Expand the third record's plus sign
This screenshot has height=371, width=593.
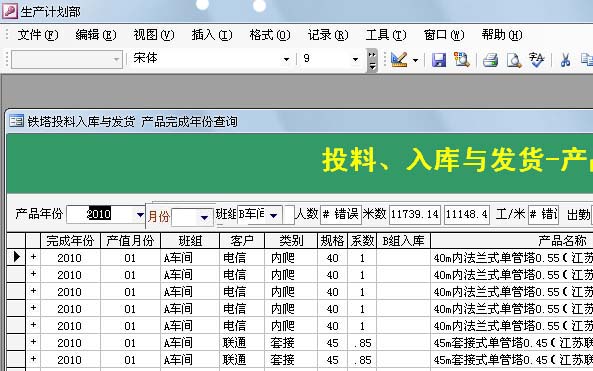pyautogui.click(x=33, y=291)
